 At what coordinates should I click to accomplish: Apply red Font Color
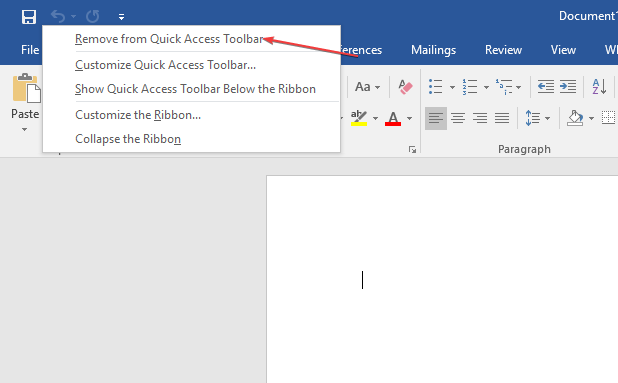393,118
